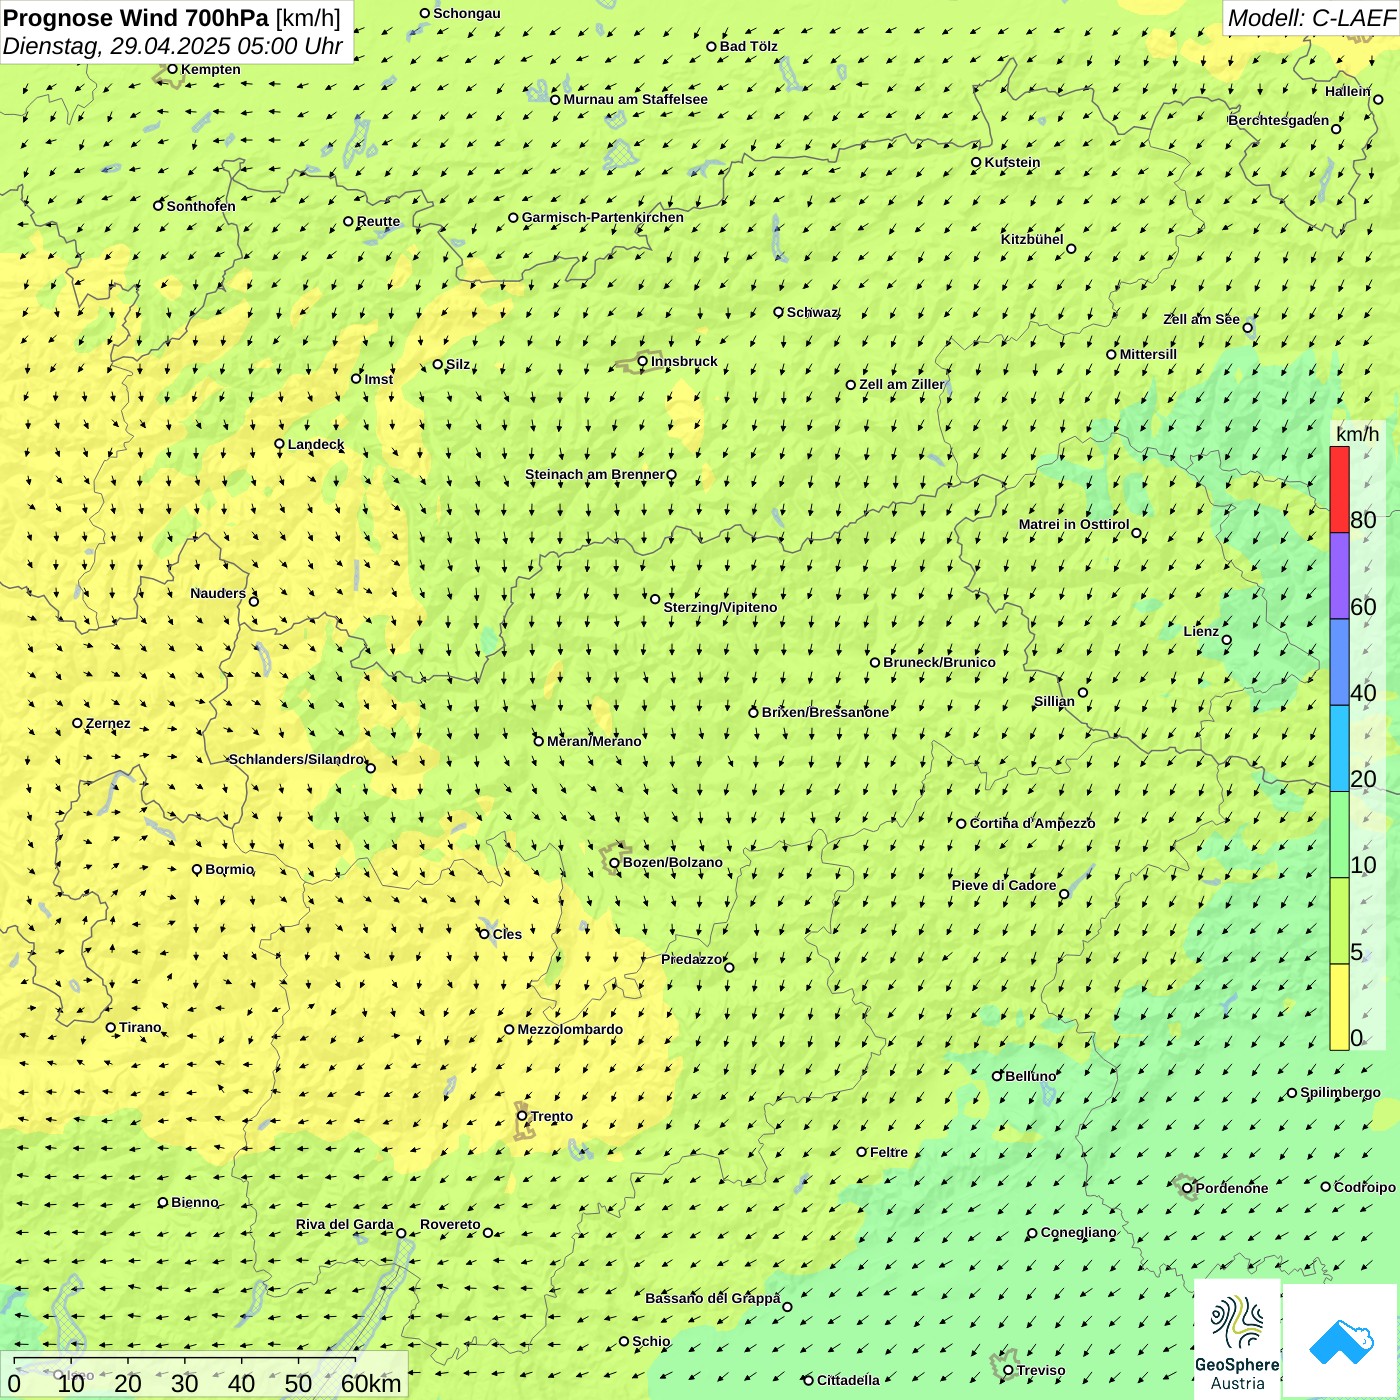Click the 'Garmisch-Partenkirchen' label
The height and width of the screenshot is (1400, 1400).
603,217
